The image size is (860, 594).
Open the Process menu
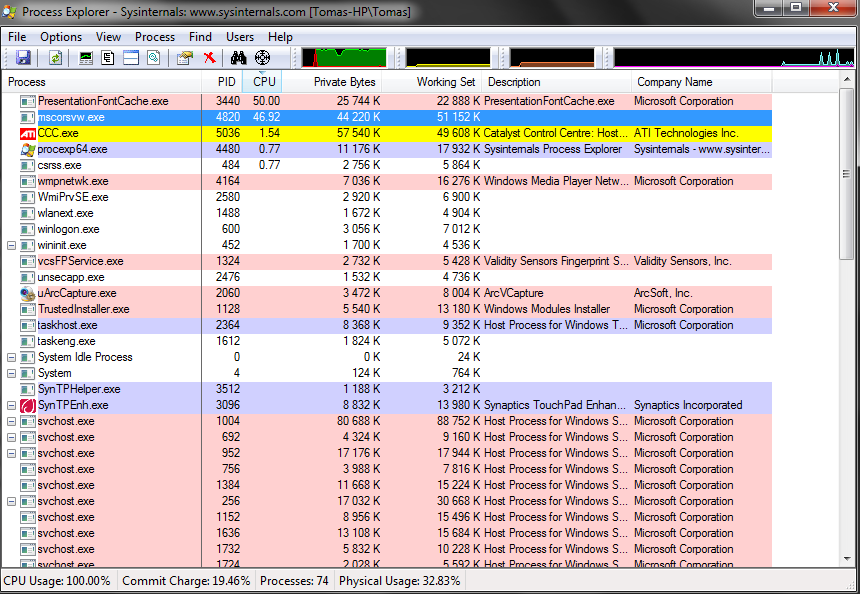[155, 37]
